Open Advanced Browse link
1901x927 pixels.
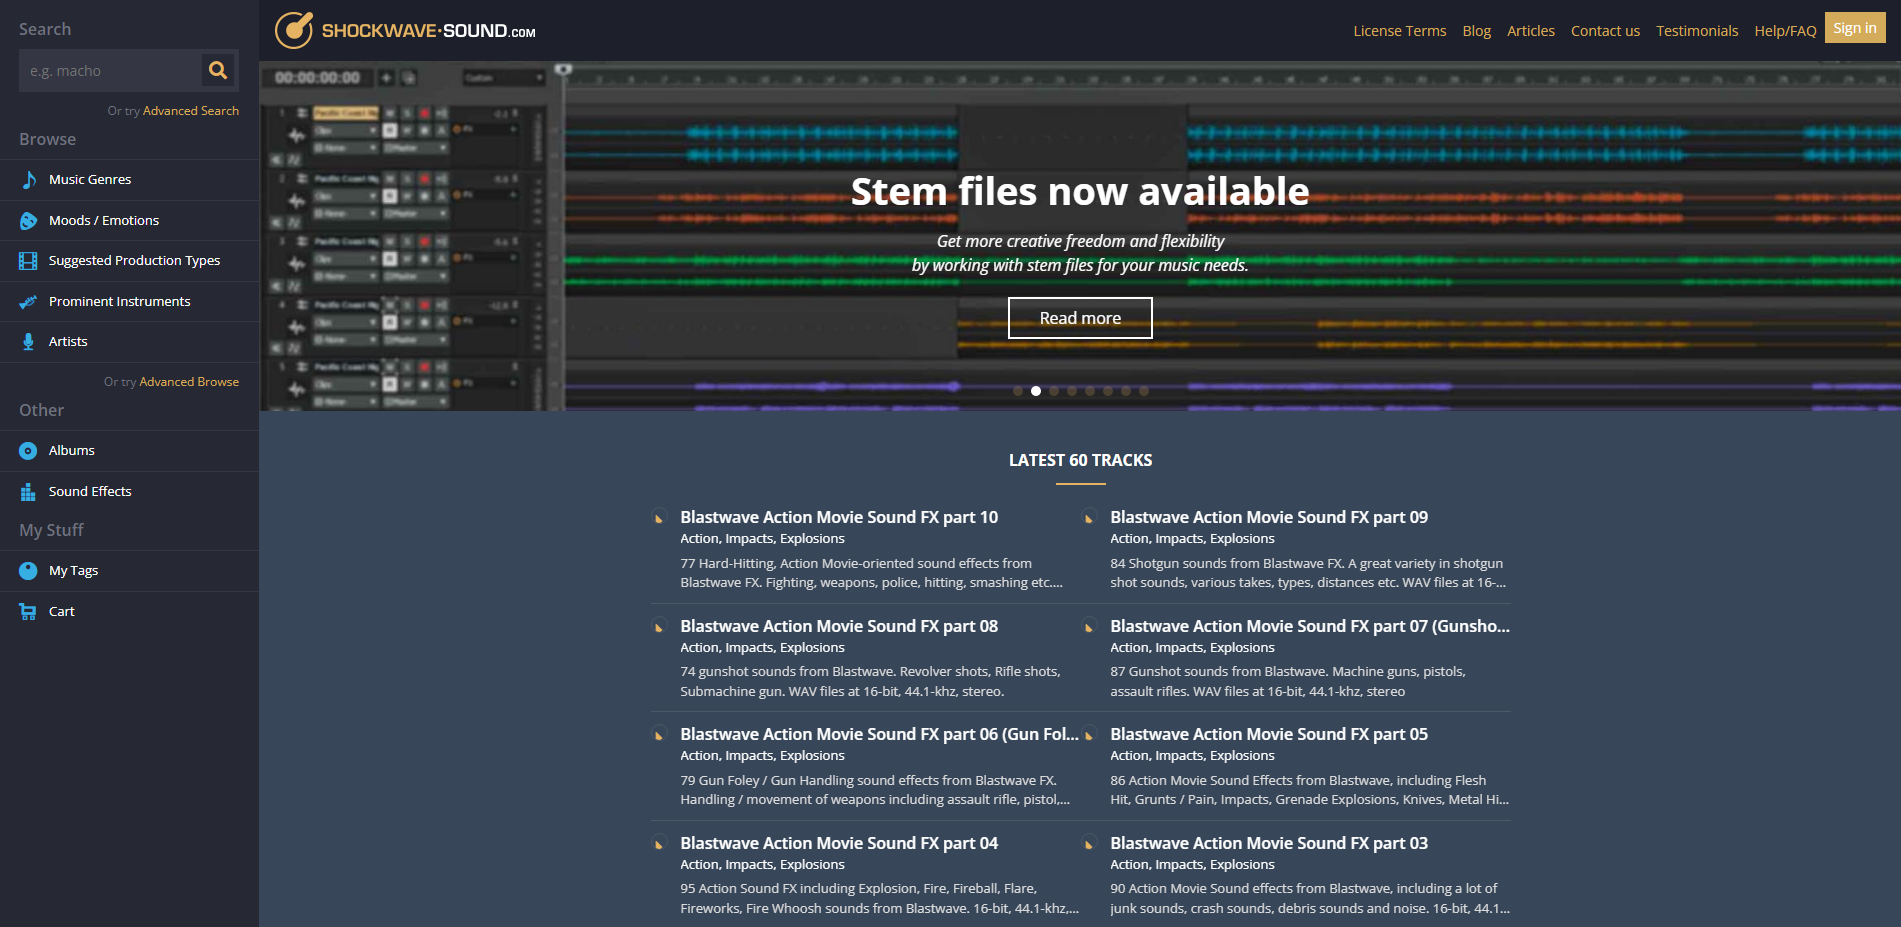click(x=189, y=382)
